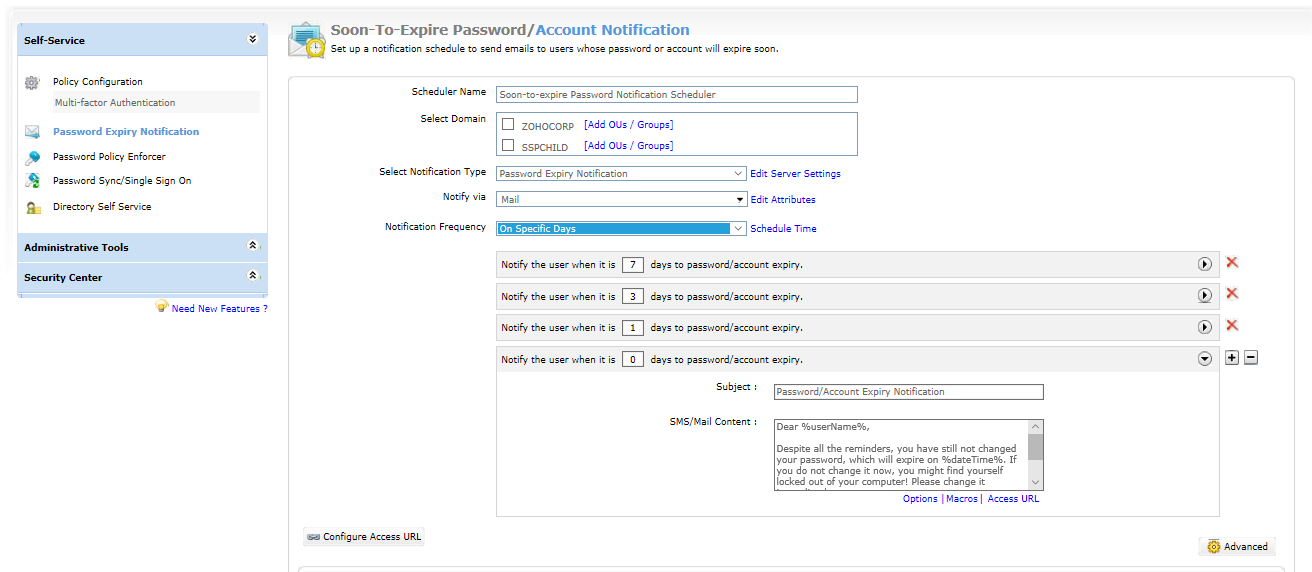
Task: Go to Password Sync/Single Sign On
Action: [x=122, y=181]
